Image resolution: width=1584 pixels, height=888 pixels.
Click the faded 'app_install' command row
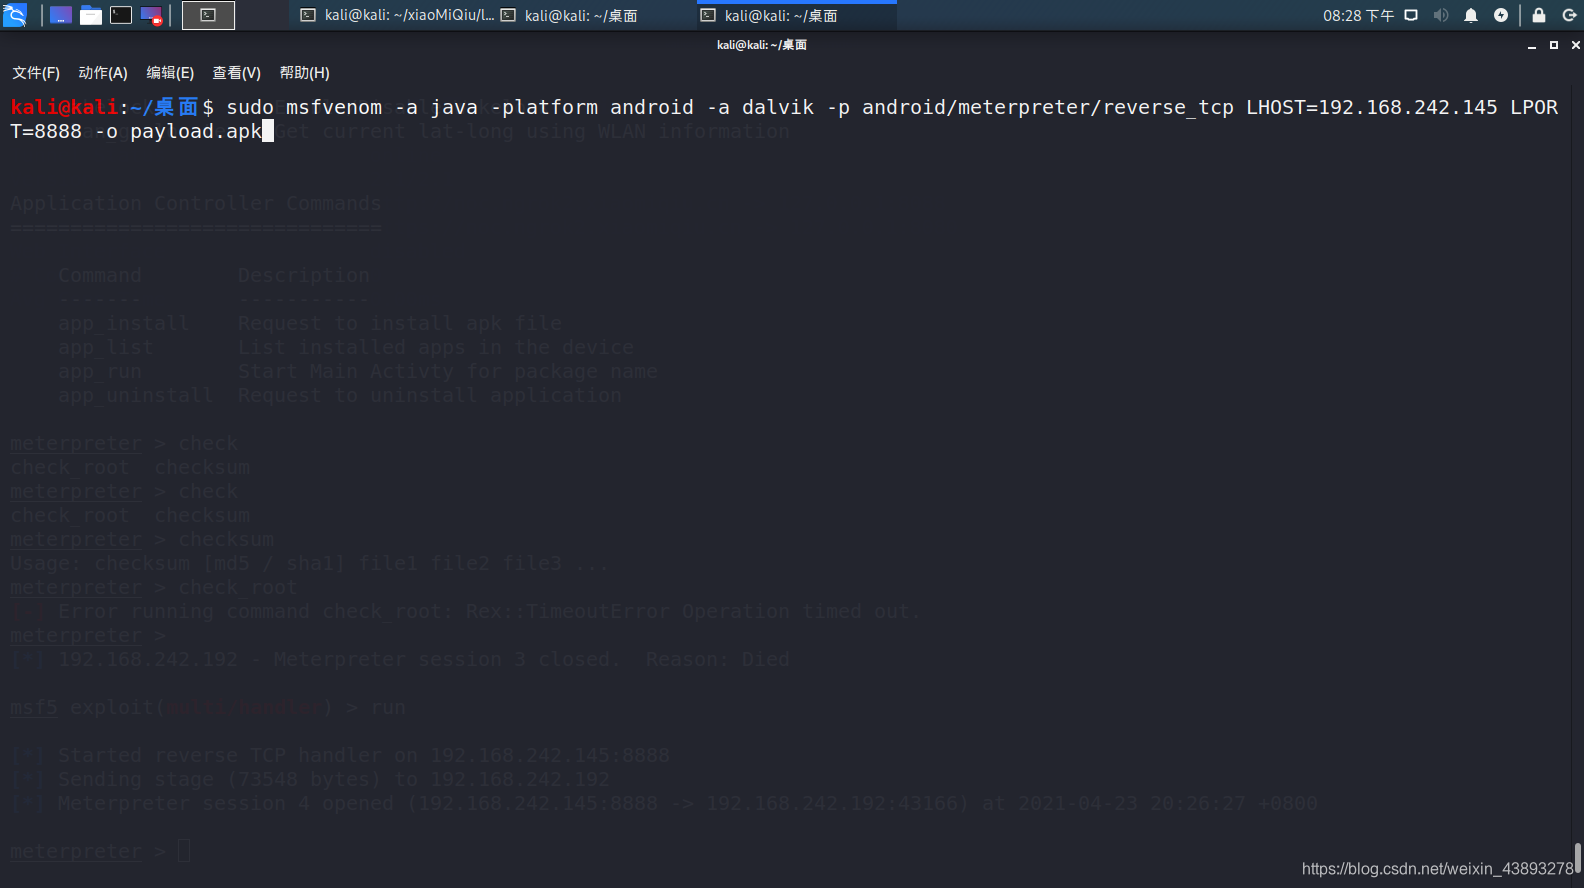310,323
